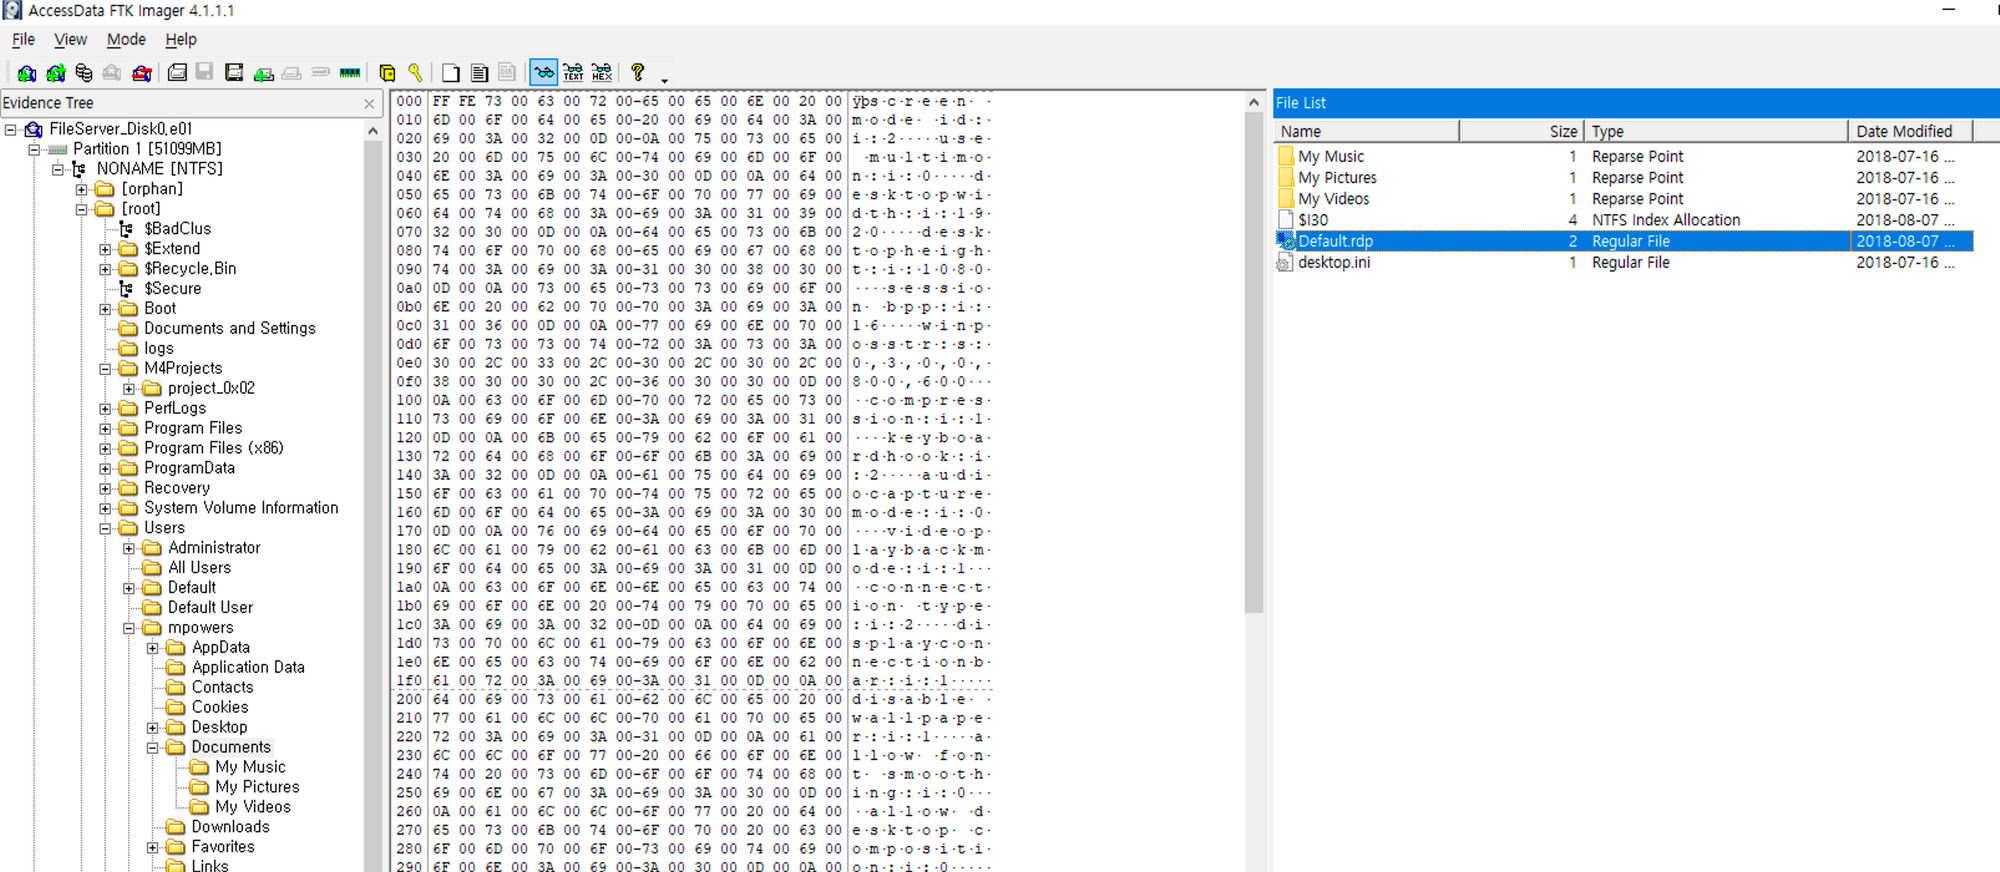The height and width of the screenshot is (872, 2000).
Task: Click the greyed Create Custom Content Image icon
Action: 292,73
